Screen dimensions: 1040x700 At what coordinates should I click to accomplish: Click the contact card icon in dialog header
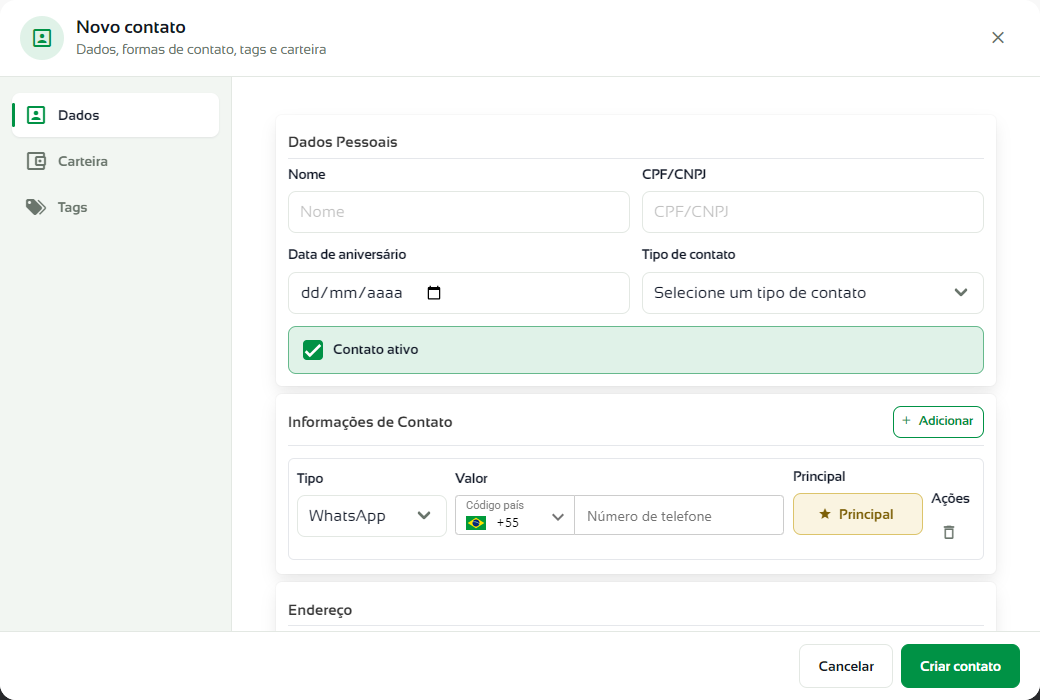(42, 38)
